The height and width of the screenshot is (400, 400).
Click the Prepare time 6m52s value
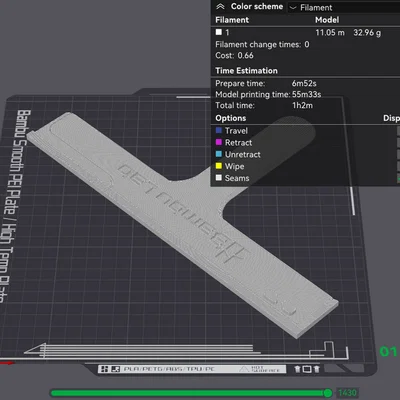(x=304, y=83)
